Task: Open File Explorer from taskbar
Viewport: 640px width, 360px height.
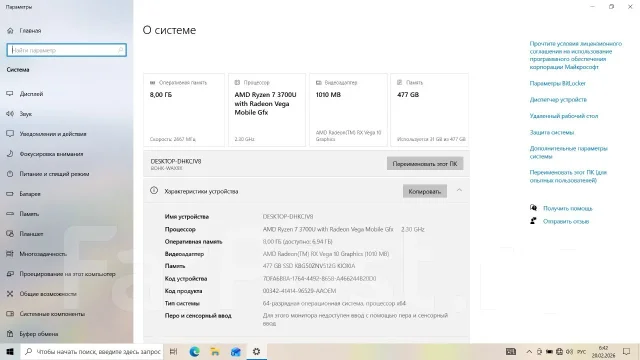Action: point(215,351)
